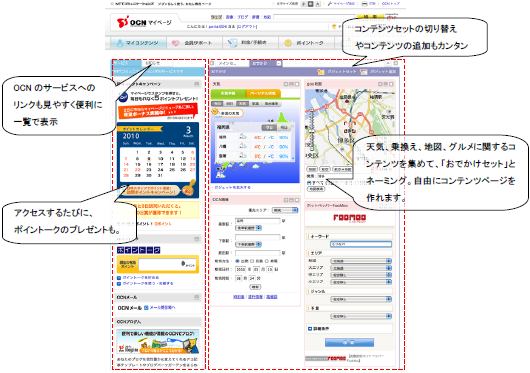530x373 pixels.
Task: Open the 地域 dropdown in FooMoo
Action: pos(361,261)
